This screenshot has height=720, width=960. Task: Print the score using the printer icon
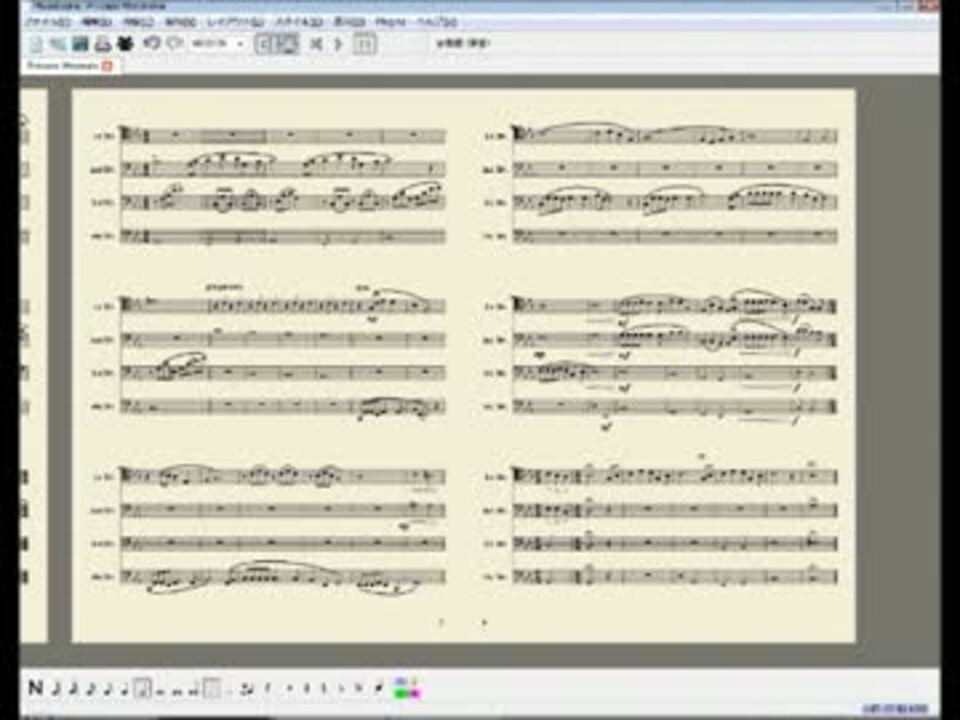click(x=102, y=43)
